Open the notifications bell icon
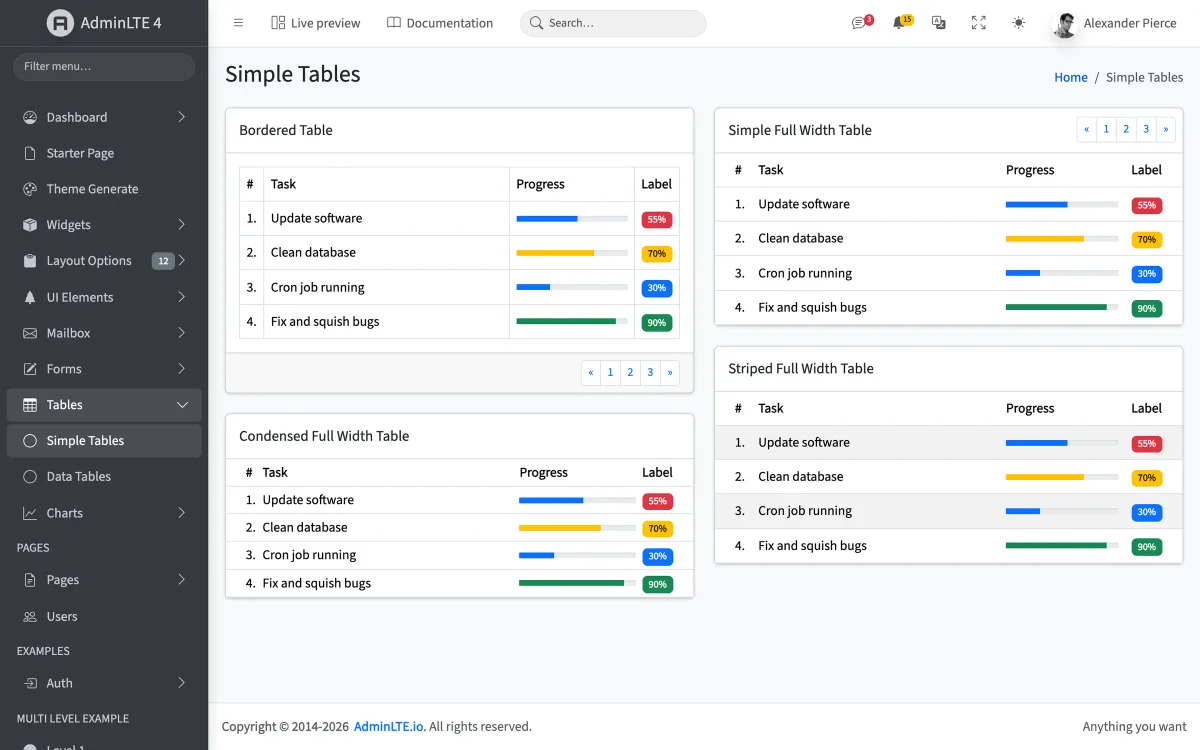Screen dimensions: 1200x750 tap(898, 23)
